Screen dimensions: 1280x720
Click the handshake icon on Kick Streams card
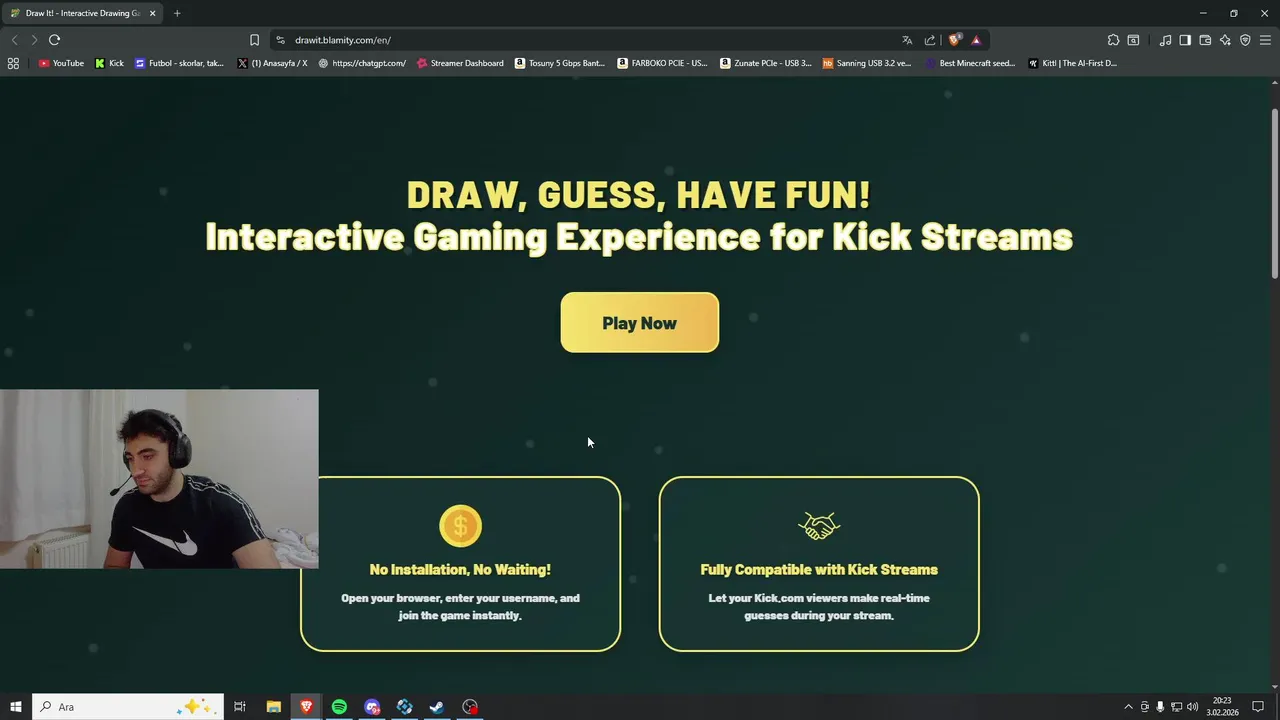(819, 526)
